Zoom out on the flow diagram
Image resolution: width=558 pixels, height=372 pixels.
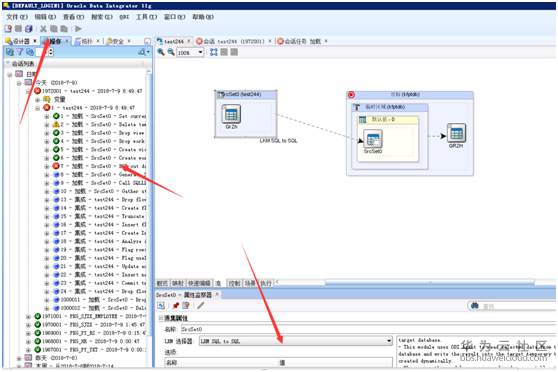[x=171, y=52]
